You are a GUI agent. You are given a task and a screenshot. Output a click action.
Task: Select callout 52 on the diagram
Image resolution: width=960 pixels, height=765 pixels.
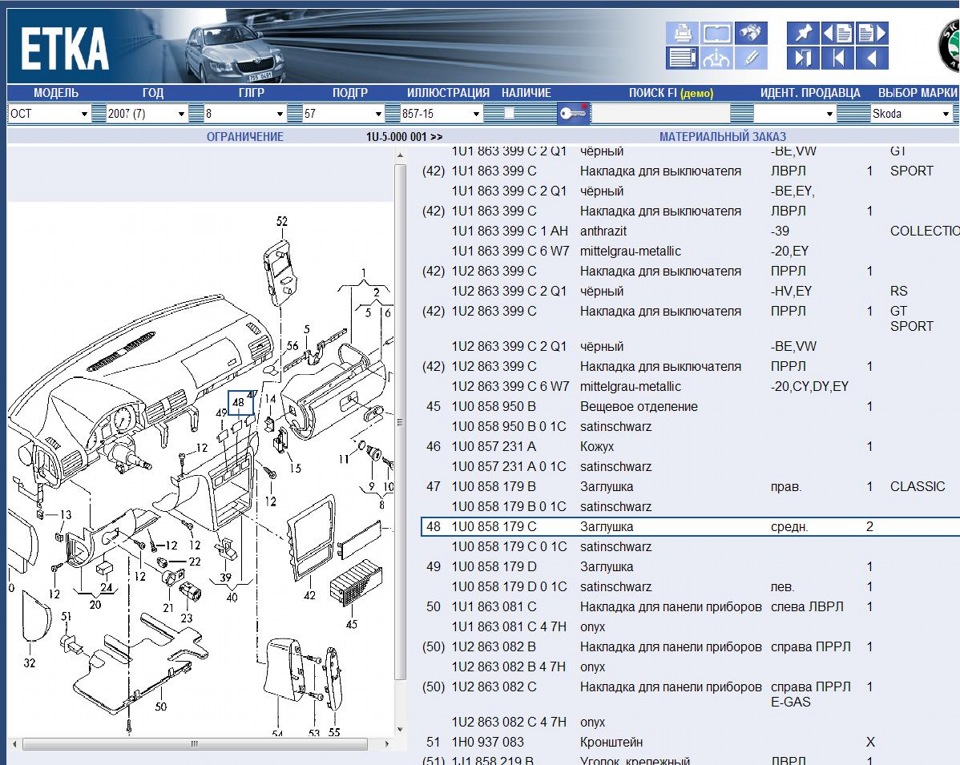(x=282, y=221)
